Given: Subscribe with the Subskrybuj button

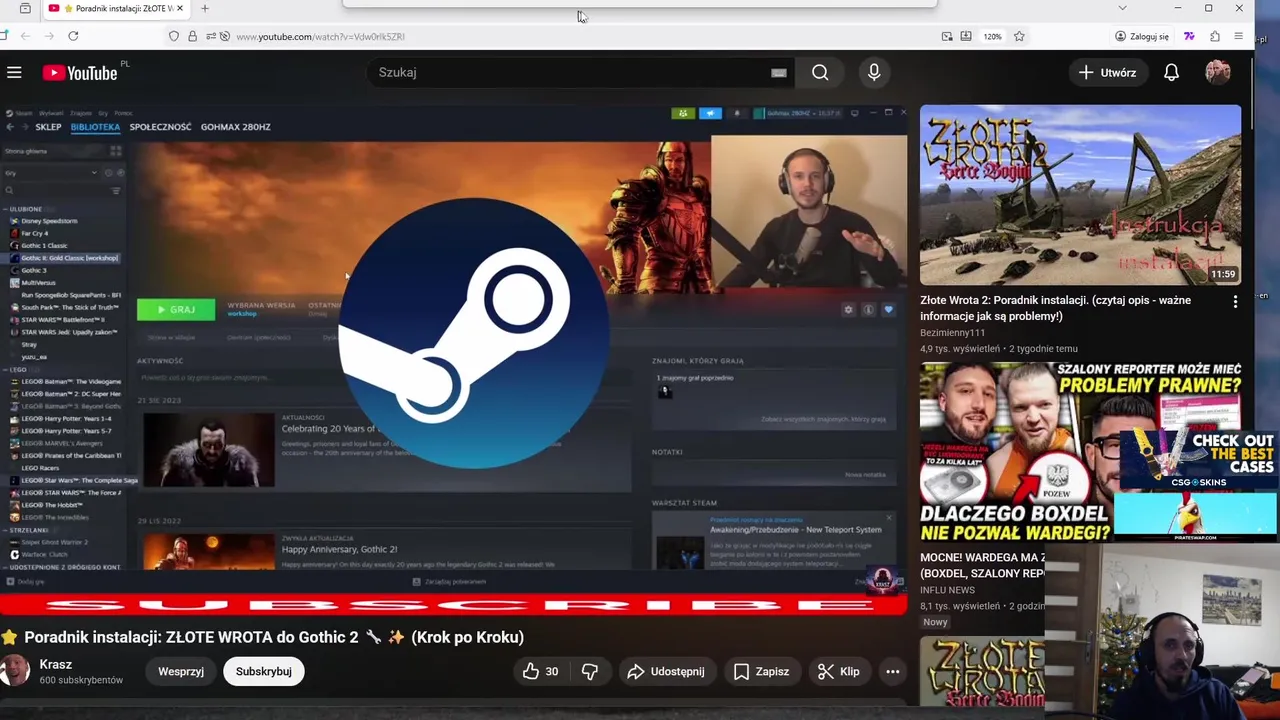Looking at the screenshot, I should click(264, 671).
